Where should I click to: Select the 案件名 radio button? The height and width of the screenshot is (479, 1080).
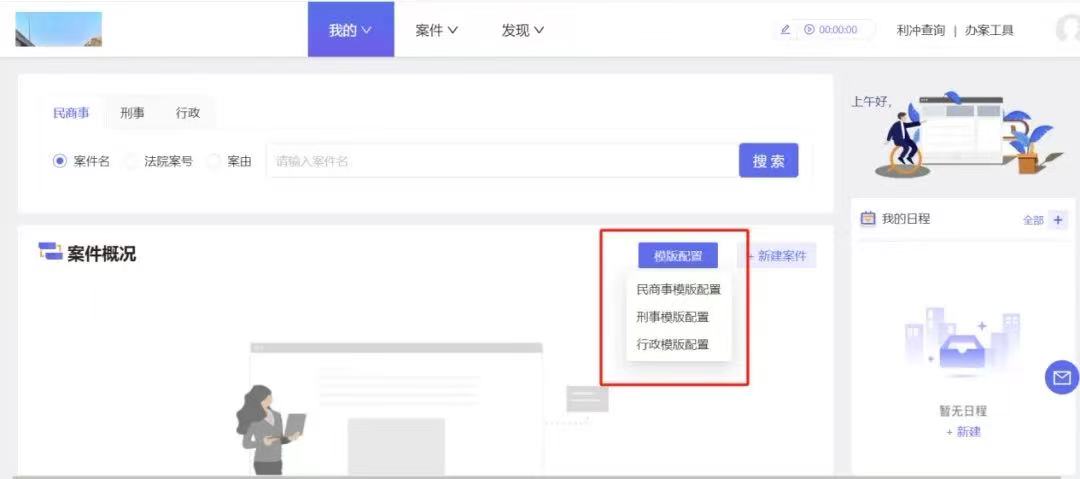pos(60,161)
